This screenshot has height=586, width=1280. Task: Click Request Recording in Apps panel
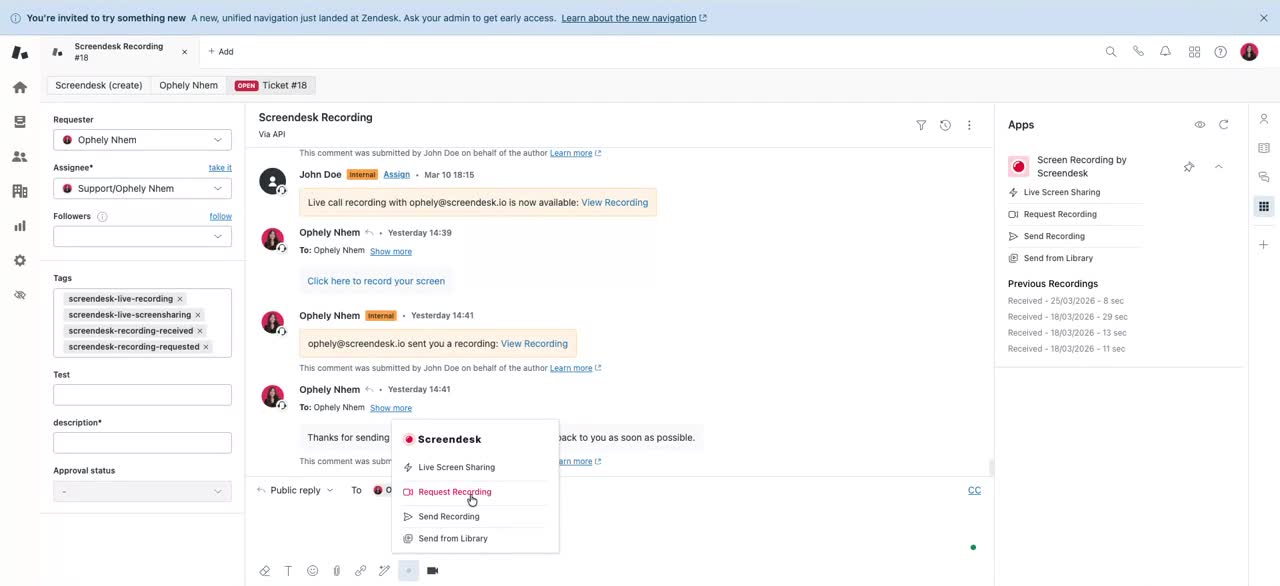(x=1060, y=214)
